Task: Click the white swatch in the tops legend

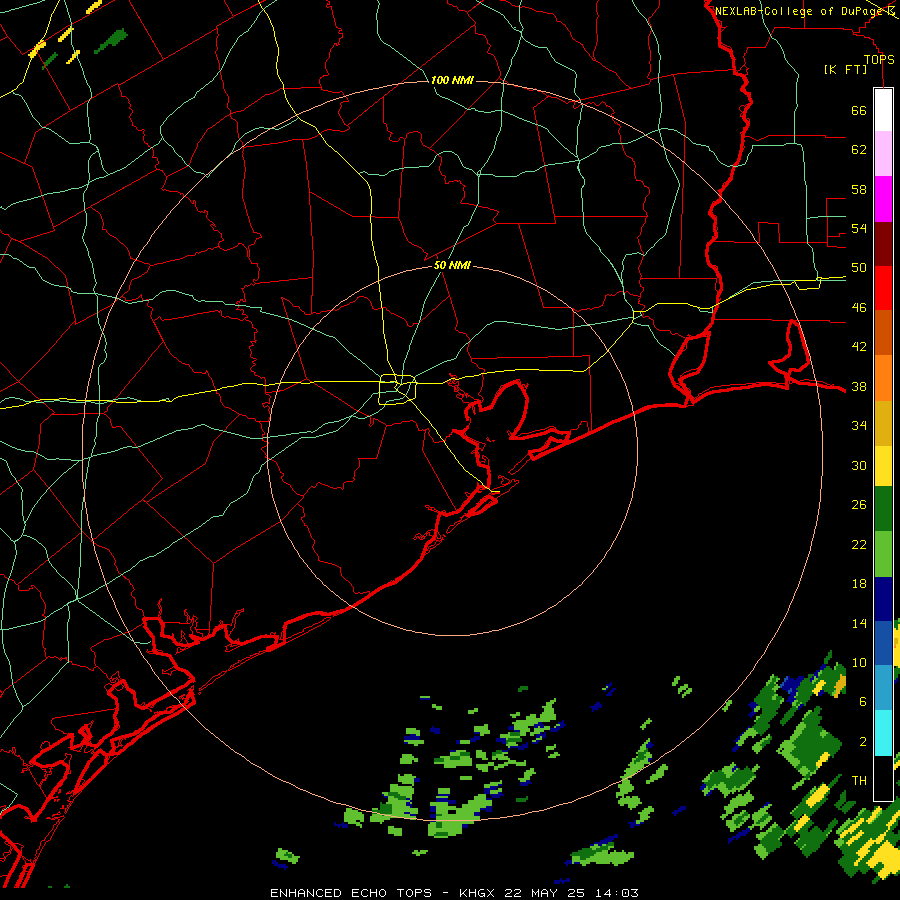Action: pyautogui.click(x=883, y=110)
